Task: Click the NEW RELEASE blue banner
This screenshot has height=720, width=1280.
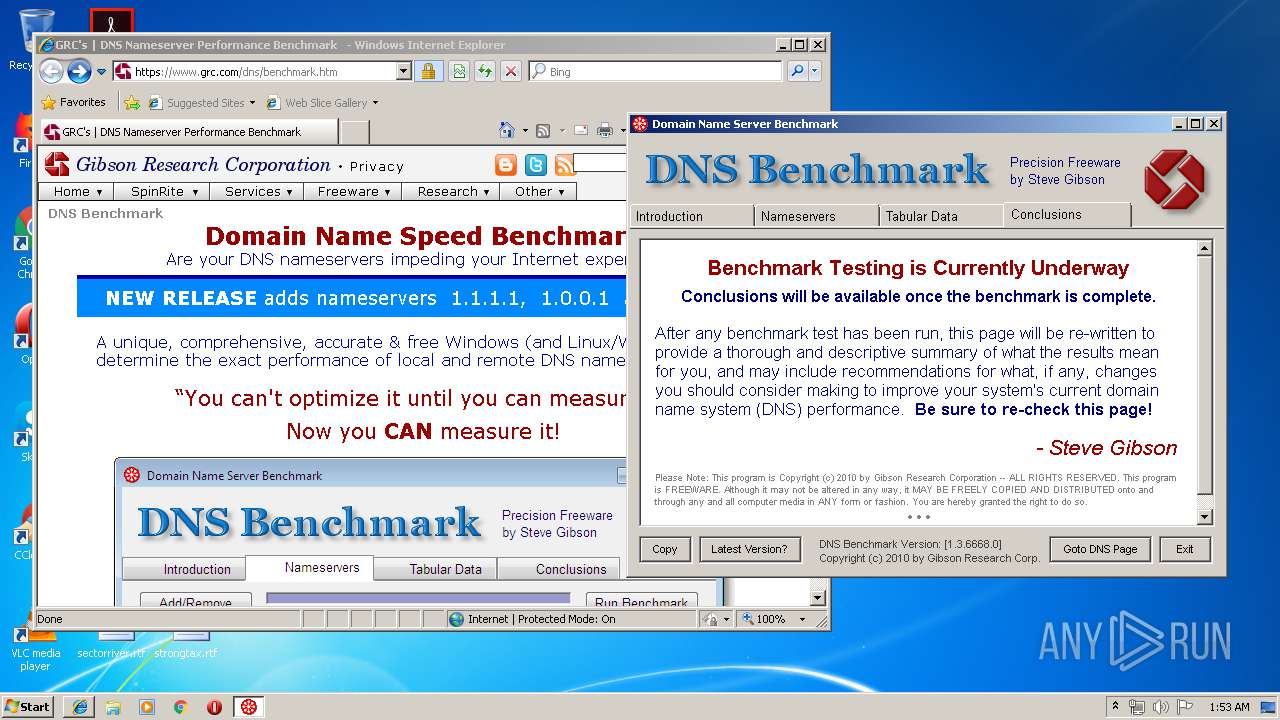Action: click(x=352, y=298)
